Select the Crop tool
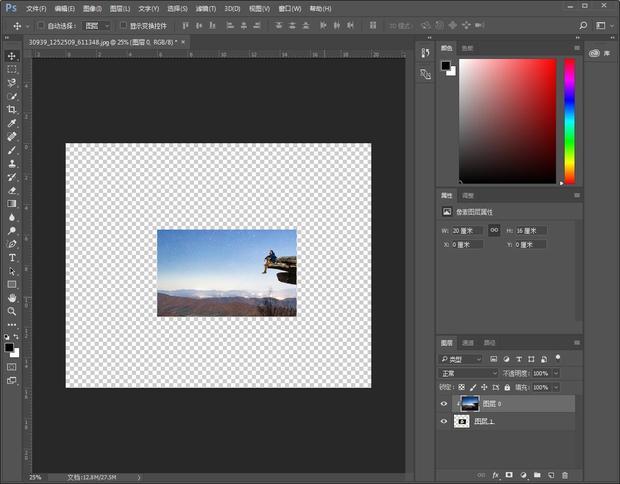 (12, 110)
